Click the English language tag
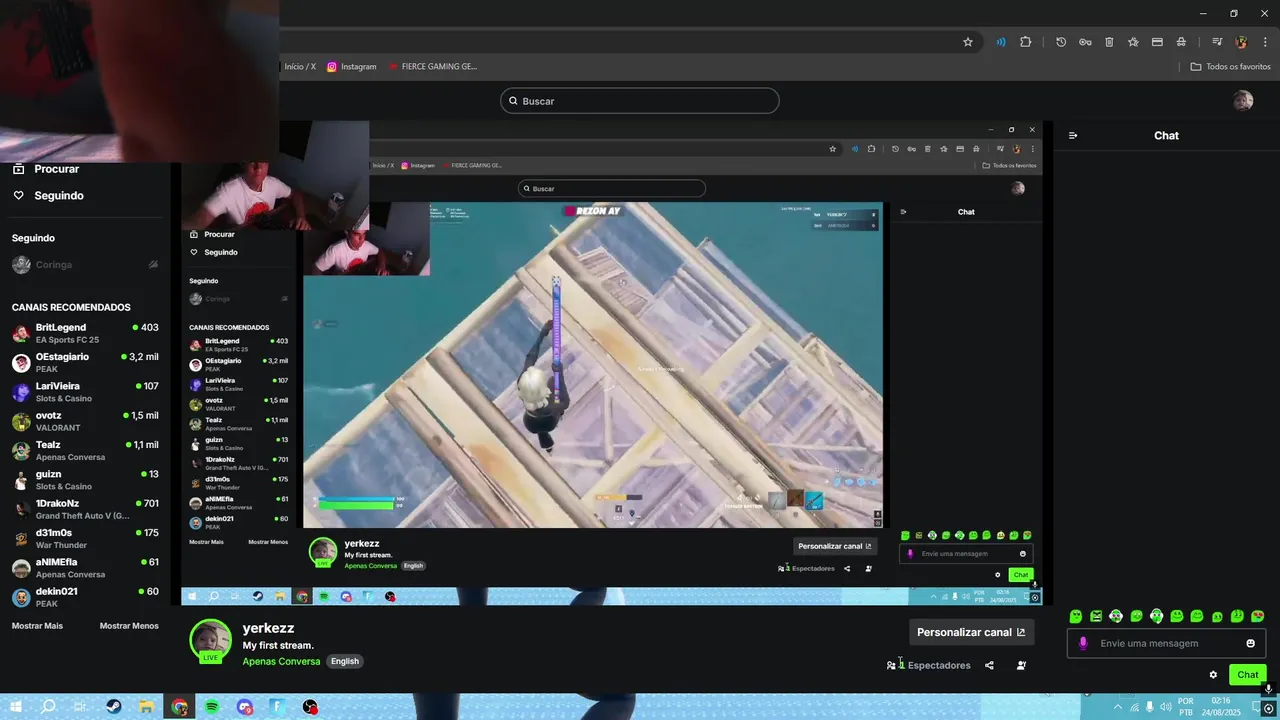This screenshot has height=720, width=1280. [x=345, y=661]
